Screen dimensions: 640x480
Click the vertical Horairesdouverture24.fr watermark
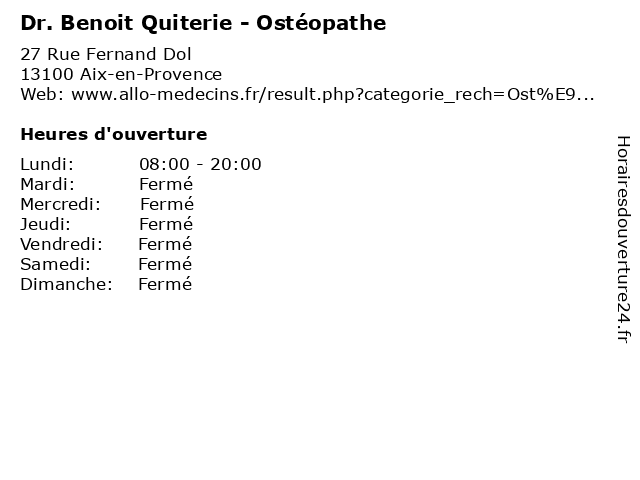(x=622, y=239)
